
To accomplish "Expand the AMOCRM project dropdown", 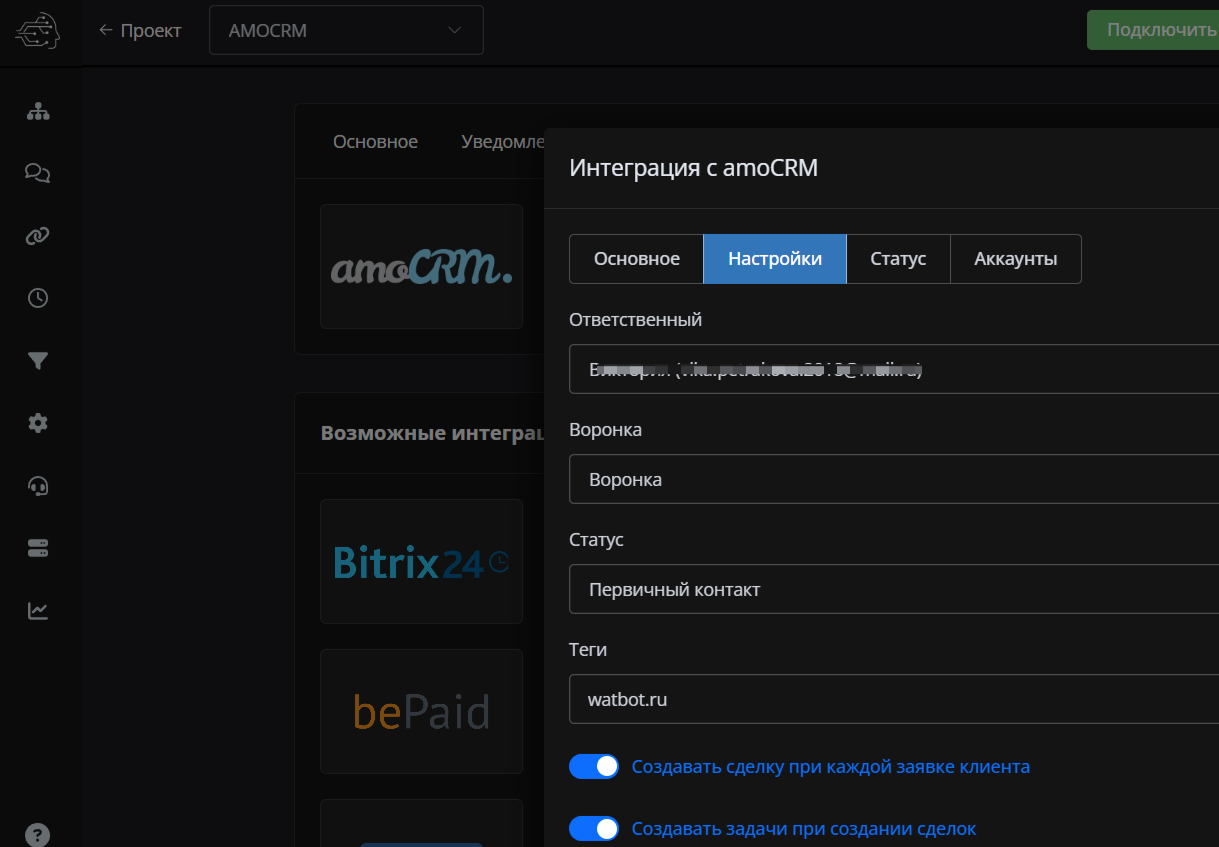I will click(346, 30).
